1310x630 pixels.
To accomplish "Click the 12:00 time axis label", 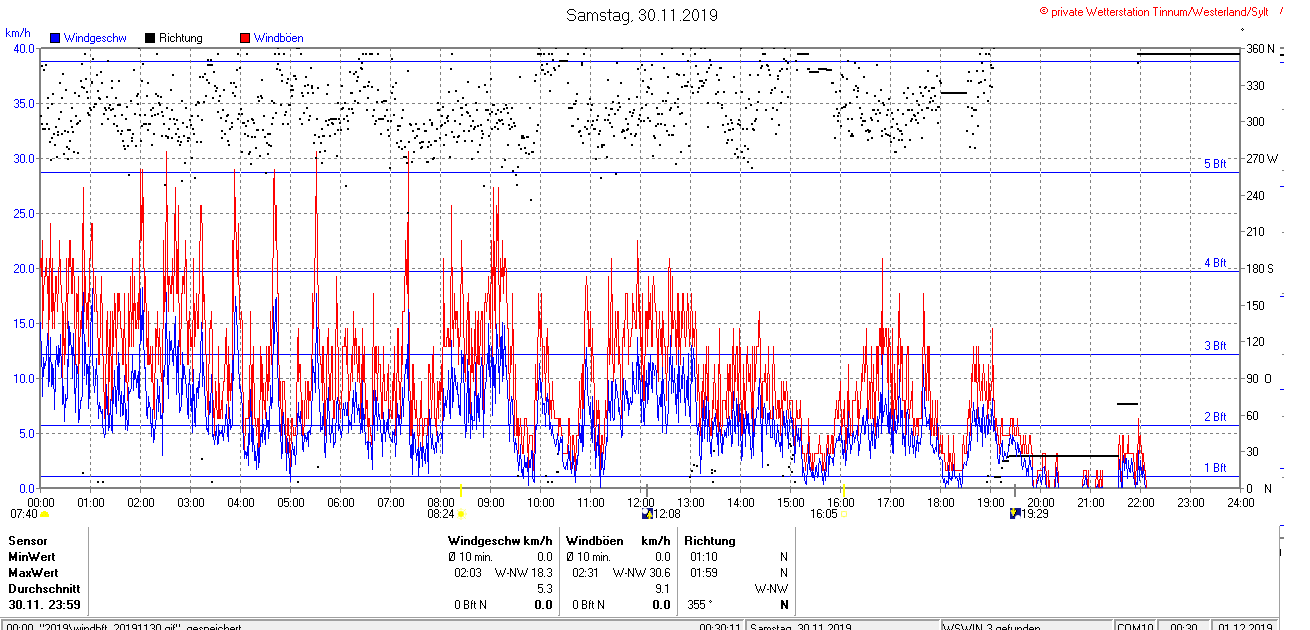I will 641,502.
